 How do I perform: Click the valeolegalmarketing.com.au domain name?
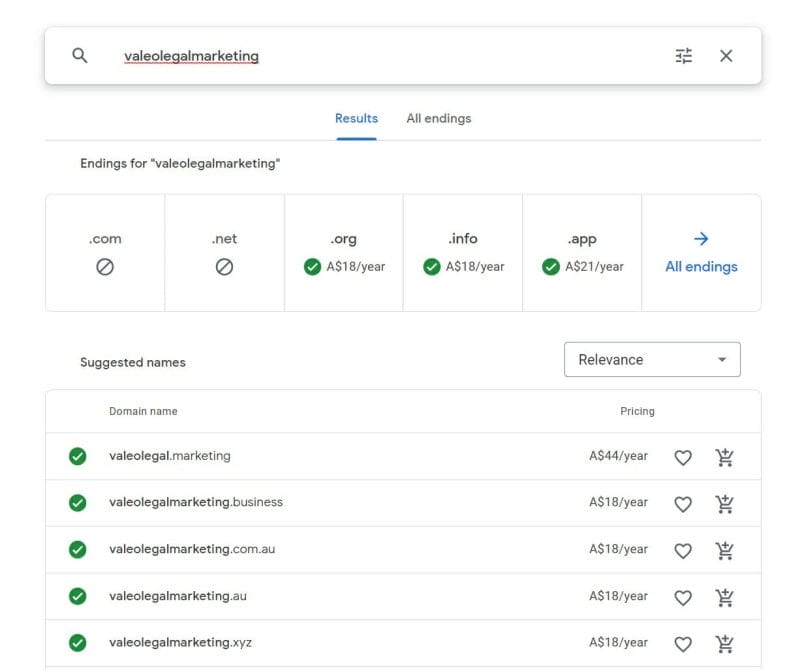[192, 549]
